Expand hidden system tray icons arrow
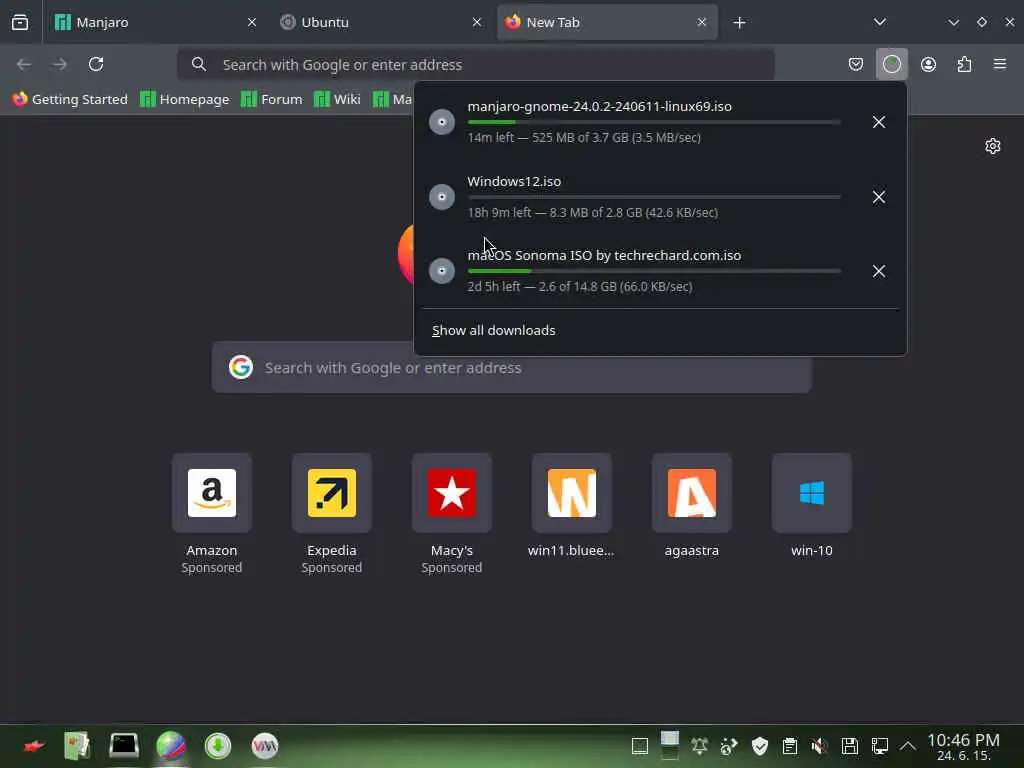This screenshot has height=768, width=1024. point(908,746)
